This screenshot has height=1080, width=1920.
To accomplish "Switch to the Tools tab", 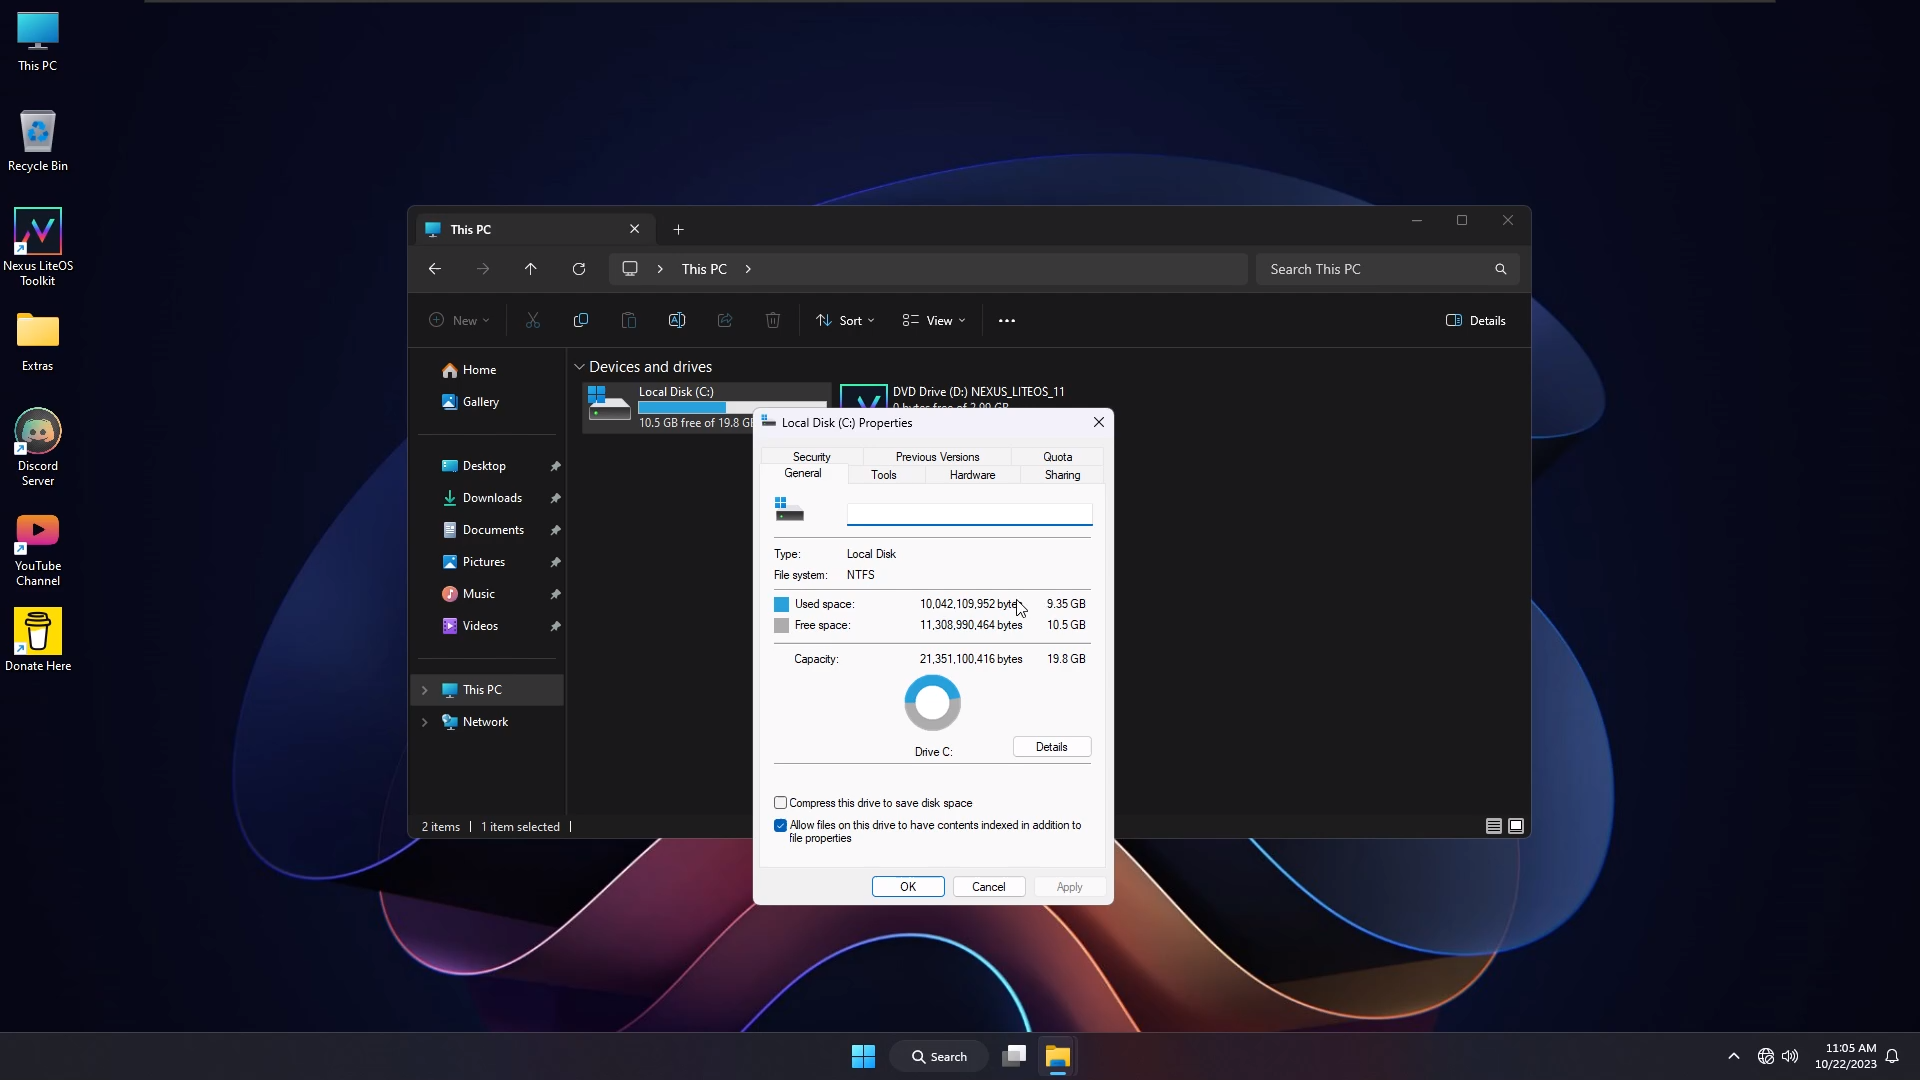I will point(883,475).
